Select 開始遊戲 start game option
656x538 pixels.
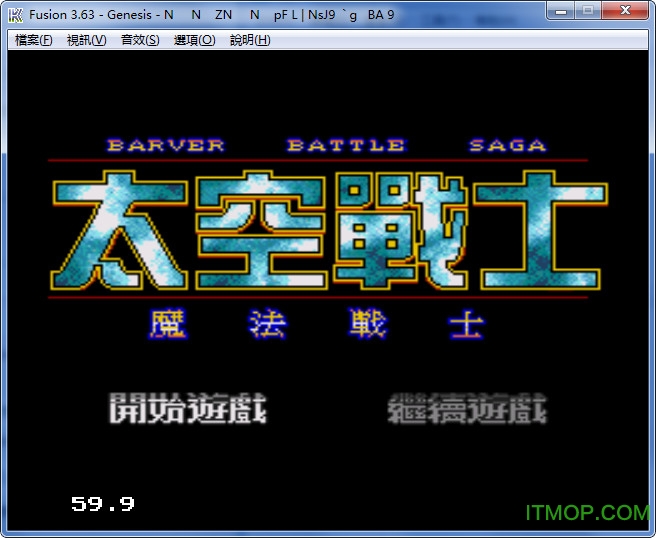(x=188, y=408)
